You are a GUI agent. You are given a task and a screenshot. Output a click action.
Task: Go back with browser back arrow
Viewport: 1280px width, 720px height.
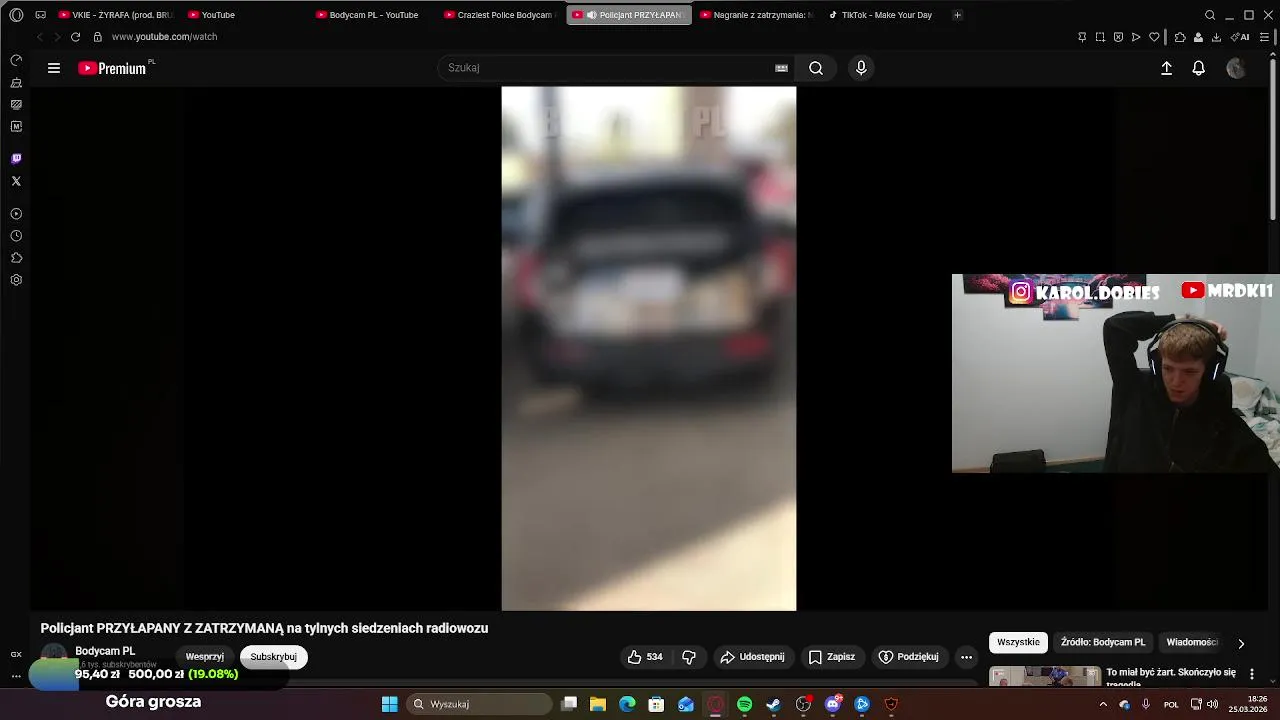40,37
